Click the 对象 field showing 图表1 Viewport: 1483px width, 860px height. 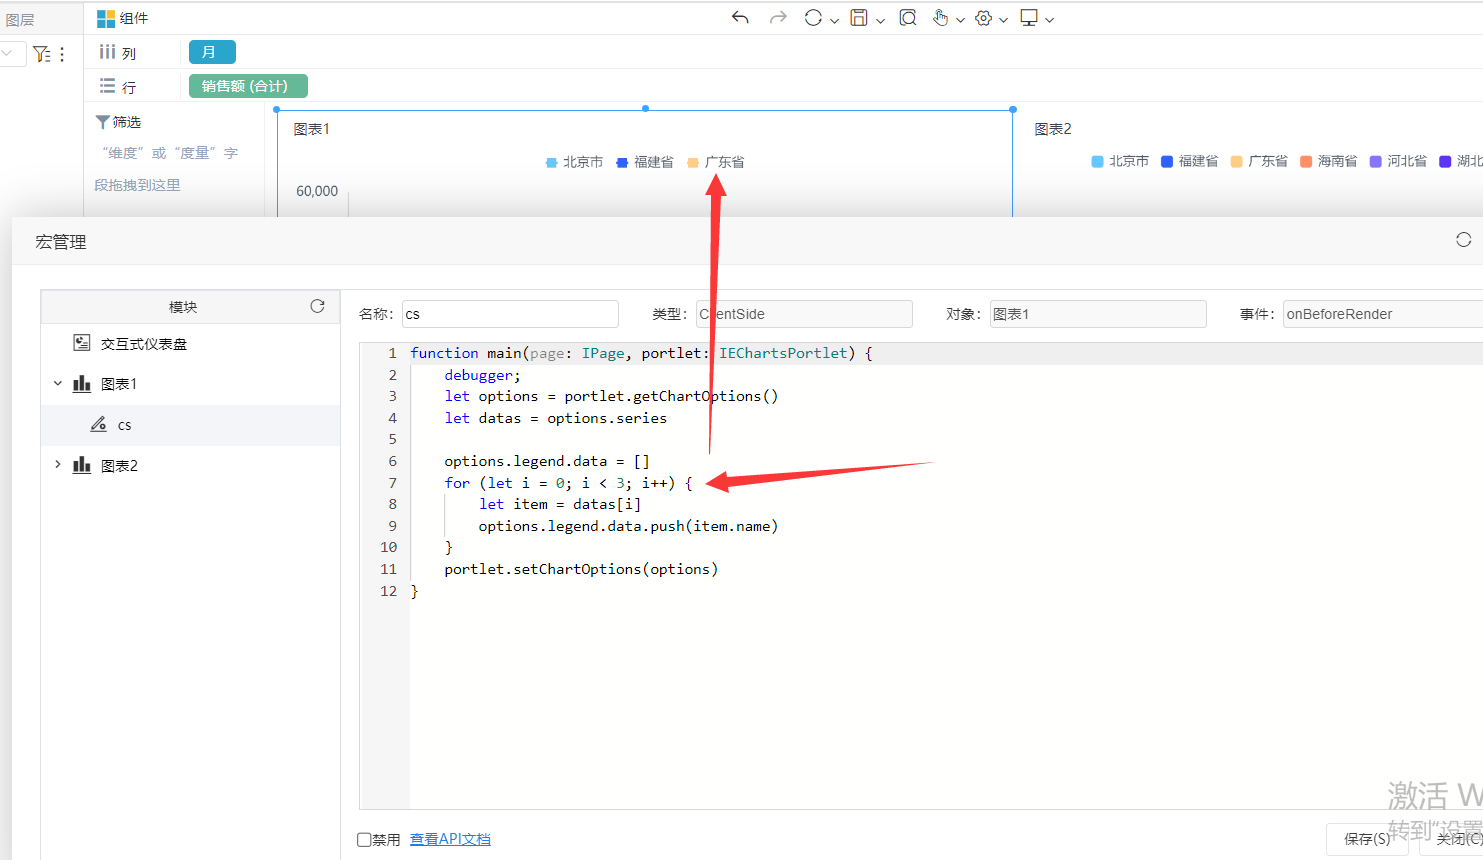(x=1098, y=314)
